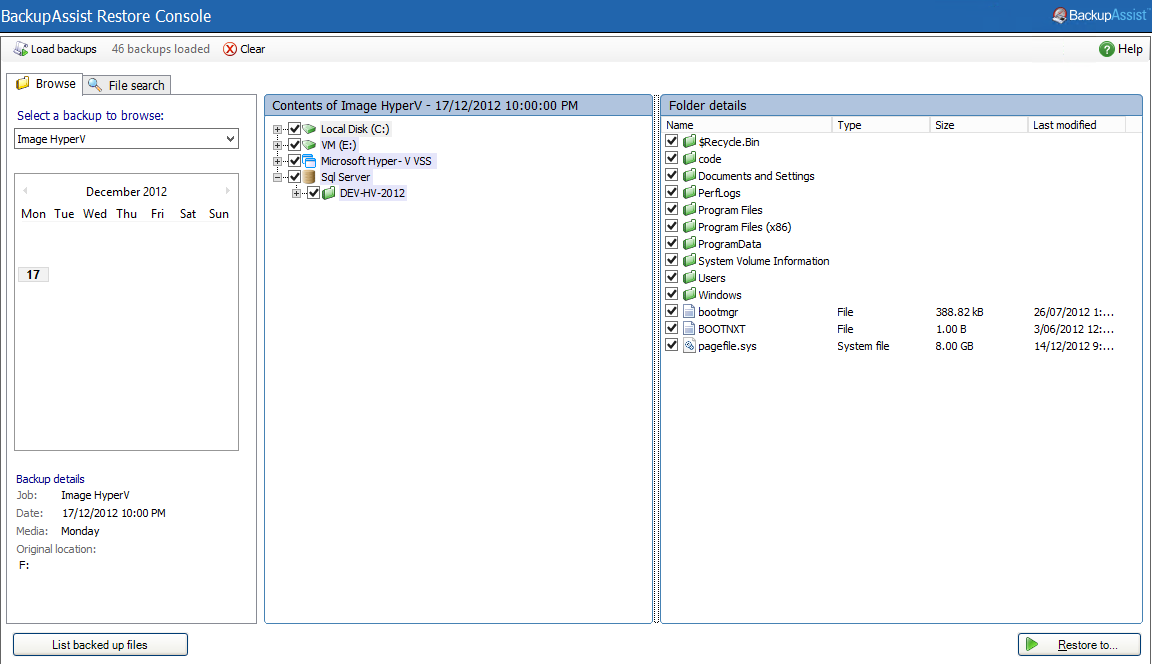This screenshot has width=1152, height=664.
Task: Expand the DEV-HV-2012 tree node
Action: coord(297,193)
